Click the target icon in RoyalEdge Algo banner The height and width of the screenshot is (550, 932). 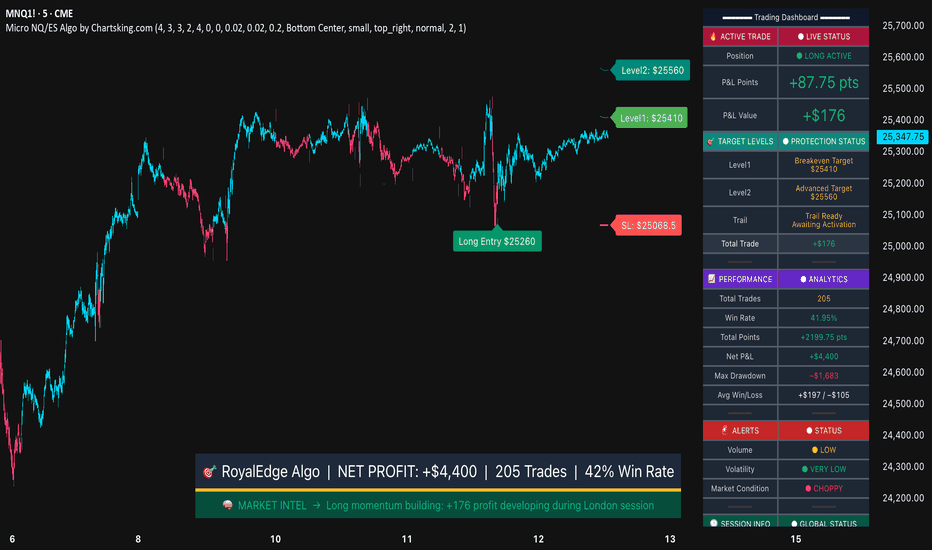coord(209,472)
